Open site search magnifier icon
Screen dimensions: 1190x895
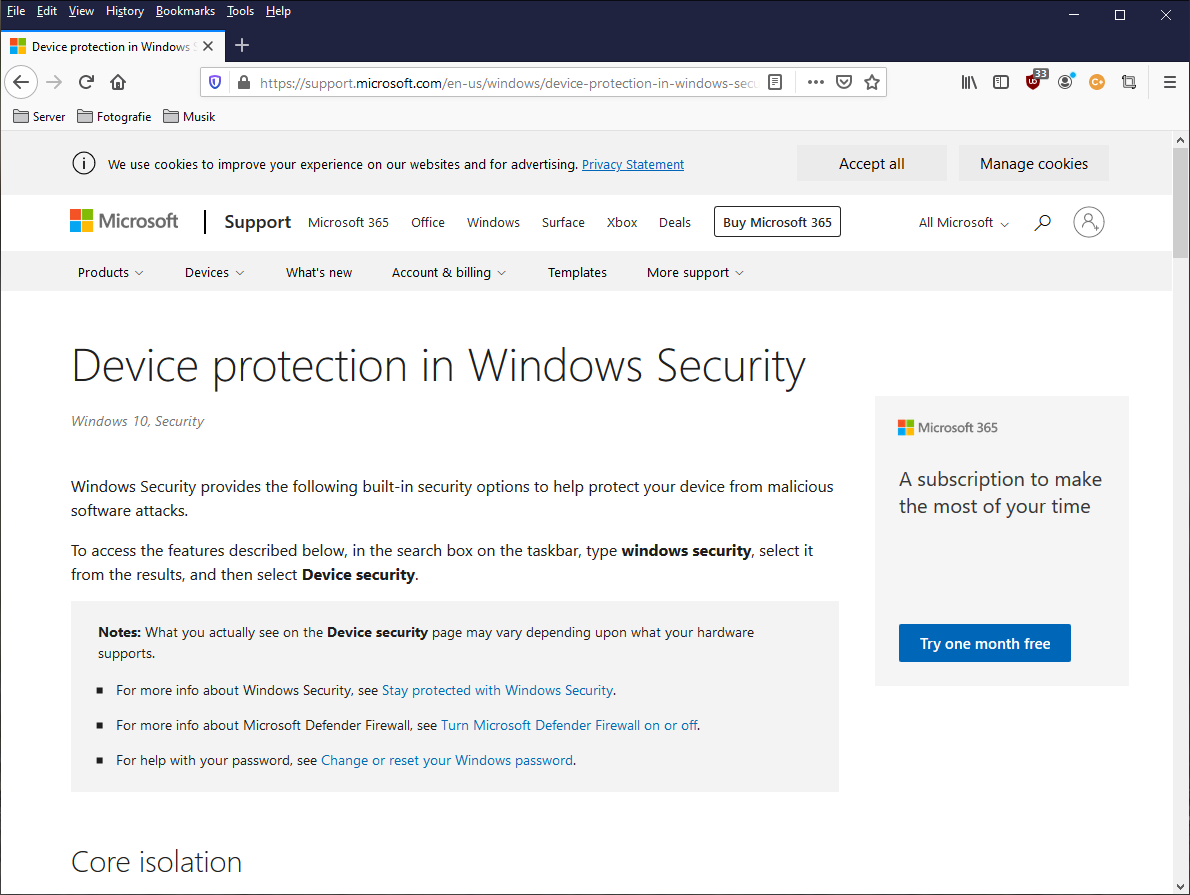click(1043, 222)
